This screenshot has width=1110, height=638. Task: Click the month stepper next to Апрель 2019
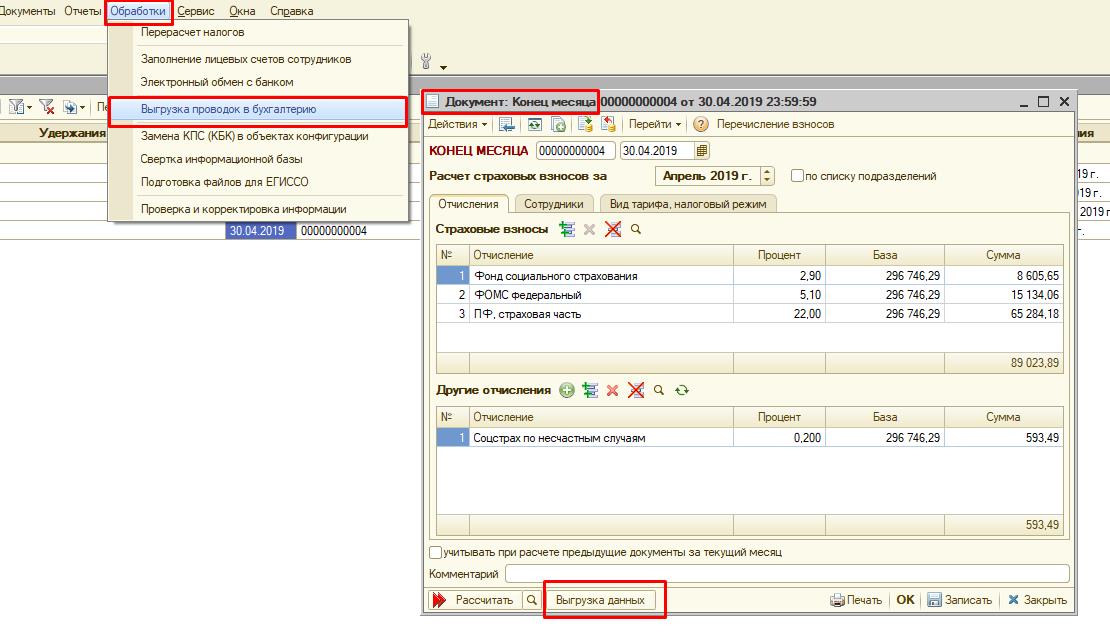(767, 176)
